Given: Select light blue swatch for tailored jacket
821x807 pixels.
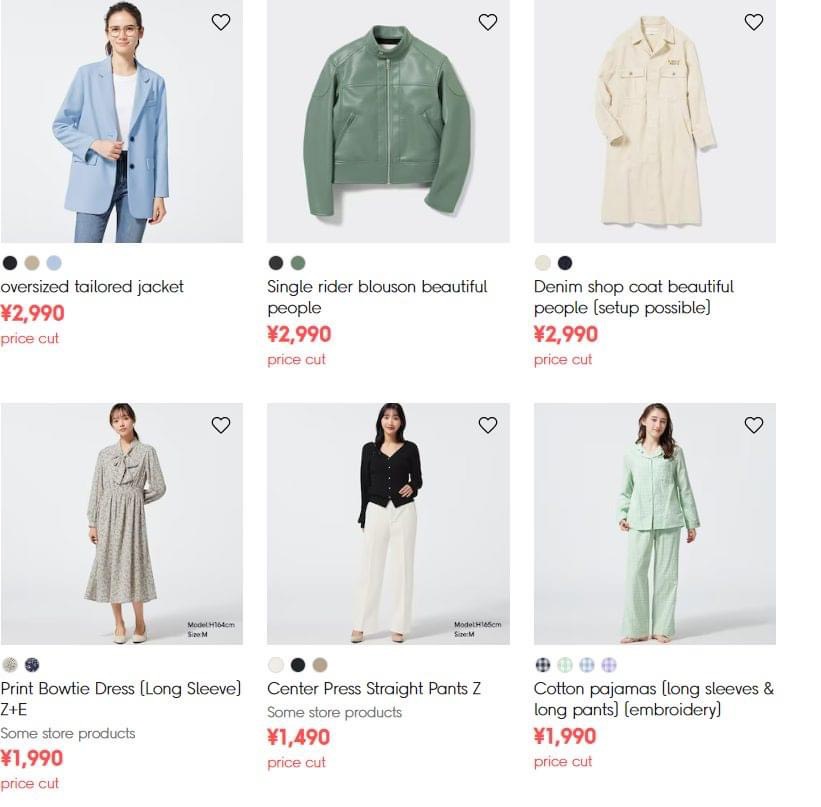Looking at the screenshot, I should (54, 263).
